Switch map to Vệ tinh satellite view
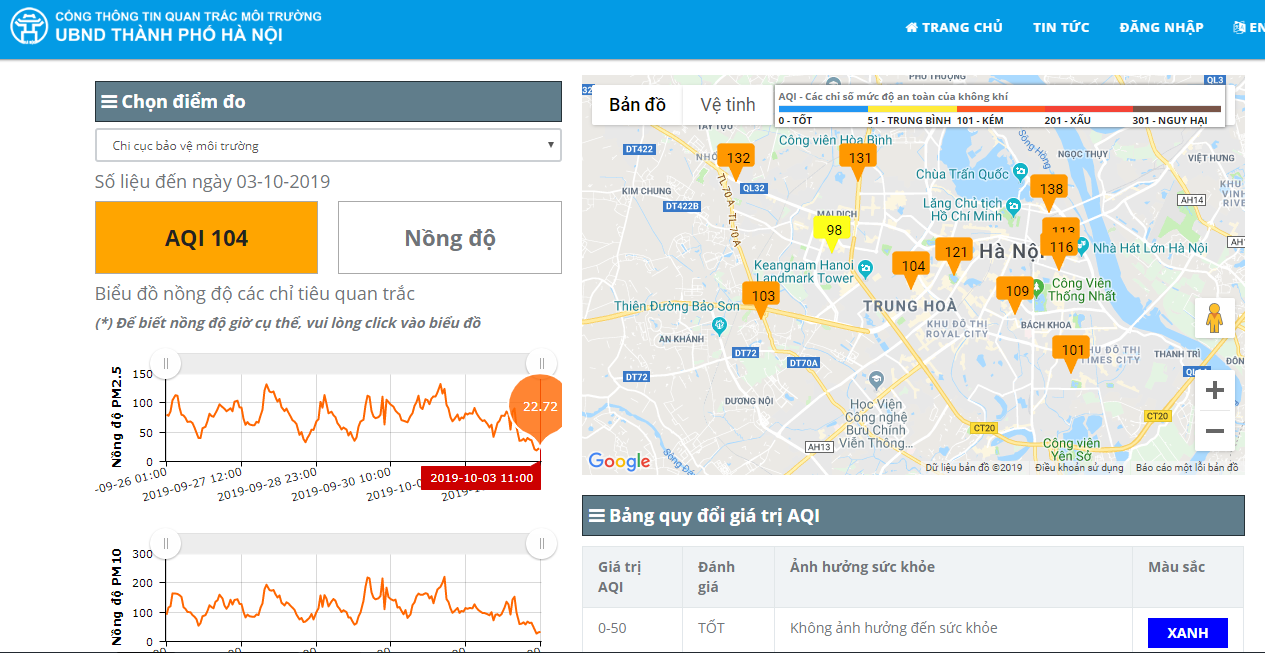The width and height of the screenshot is (1265, 653). pyautogui.click(x=727, y=105)
